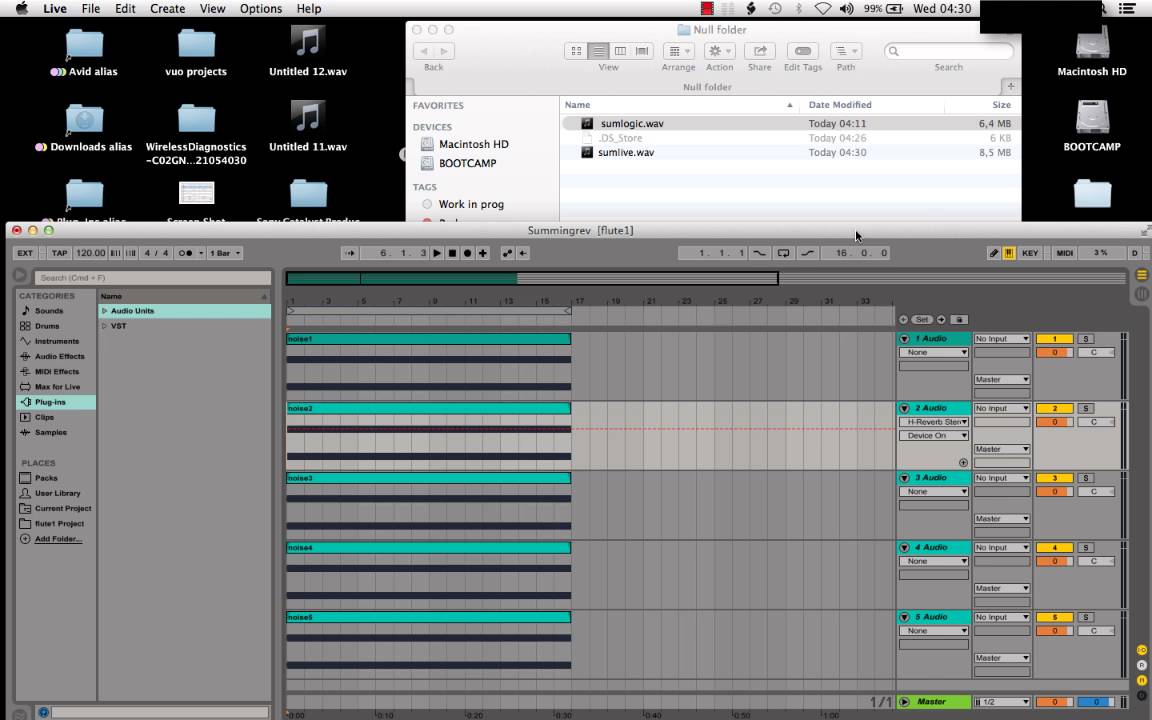Click Live's browser search field
The width and height of the screenshot is (1152, 720).
click(x=153, y=278)
